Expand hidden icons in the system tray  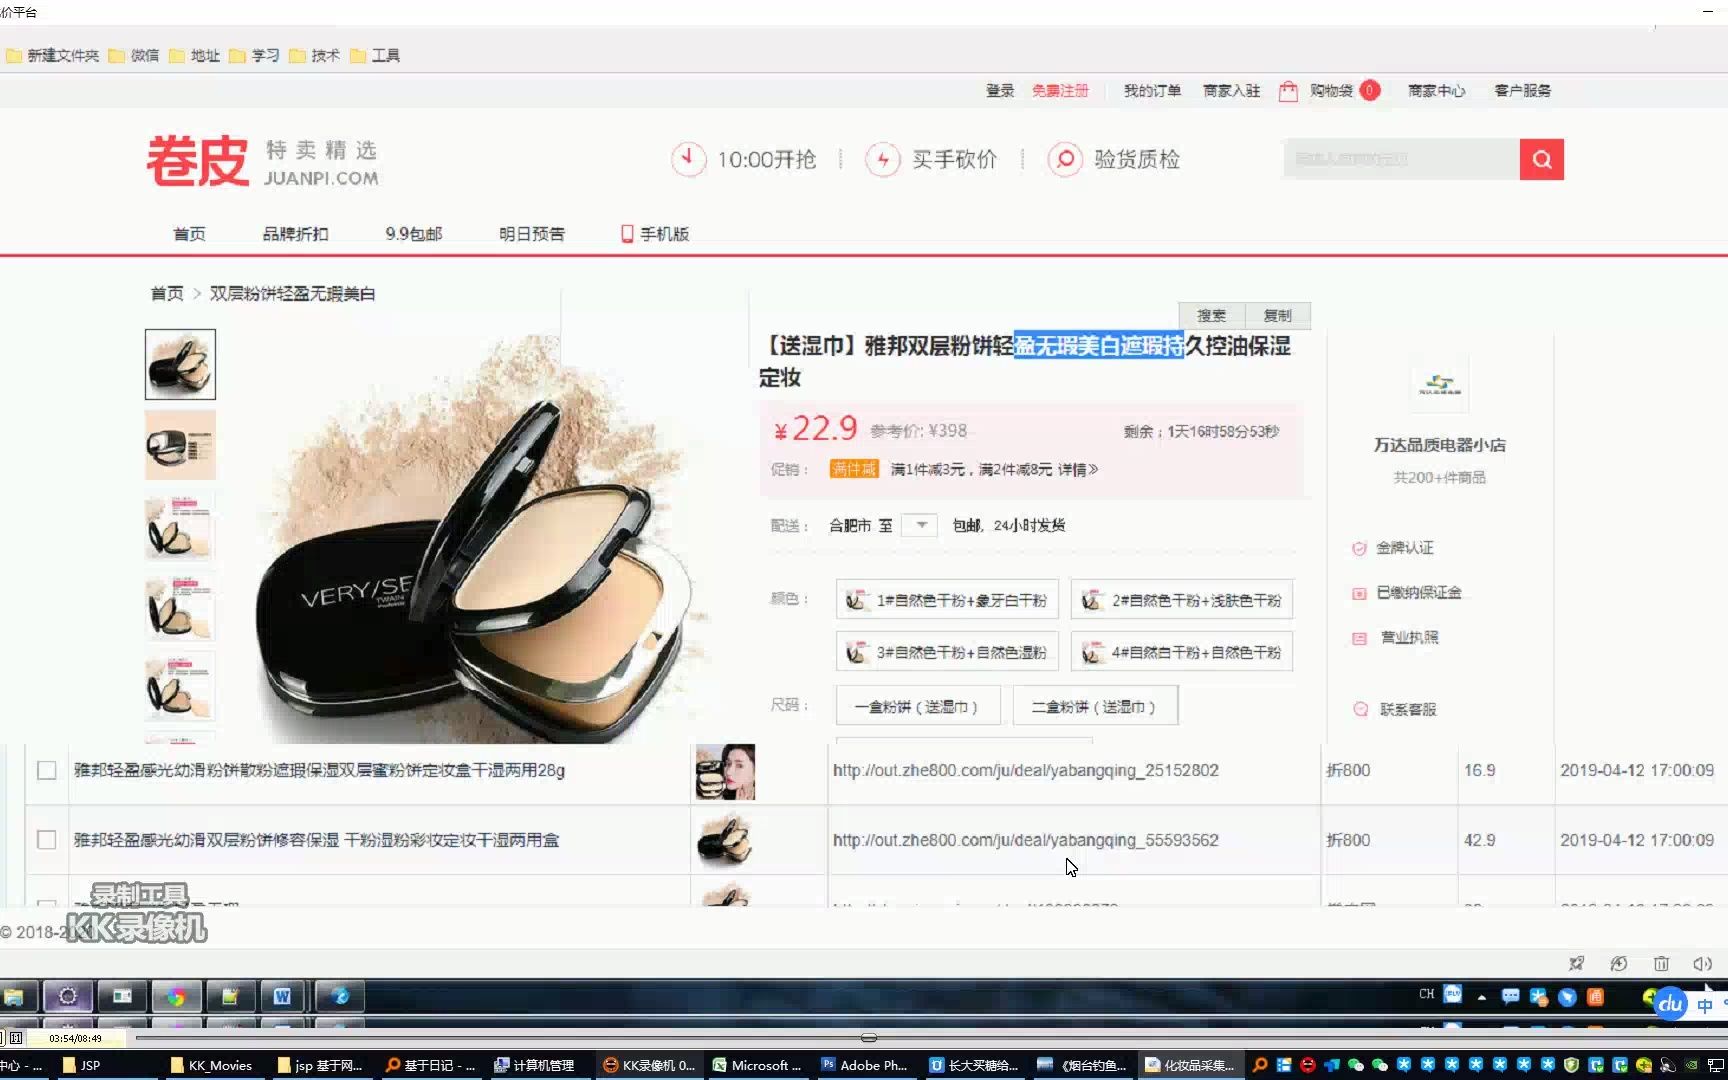tap(1480, 996)
